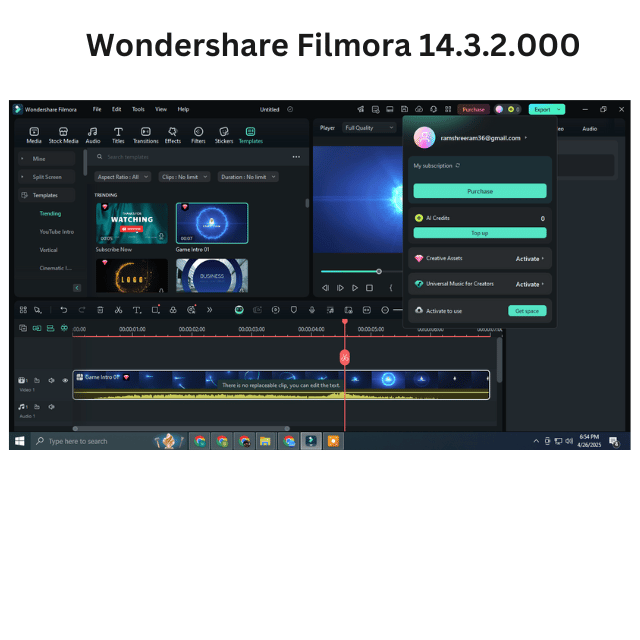Record voiceover with microphone icon
This screenshot has width=640, height=640.
point(312,310)
